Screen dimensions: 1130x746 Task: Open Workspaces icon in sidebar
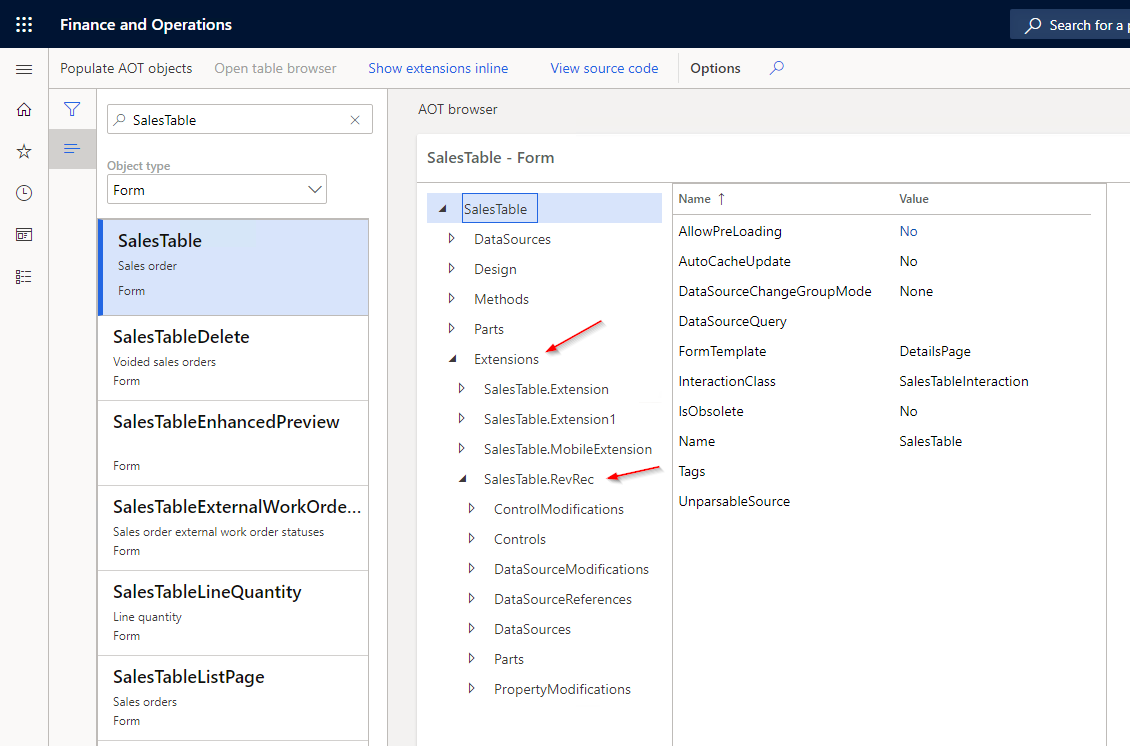(24, 235)
